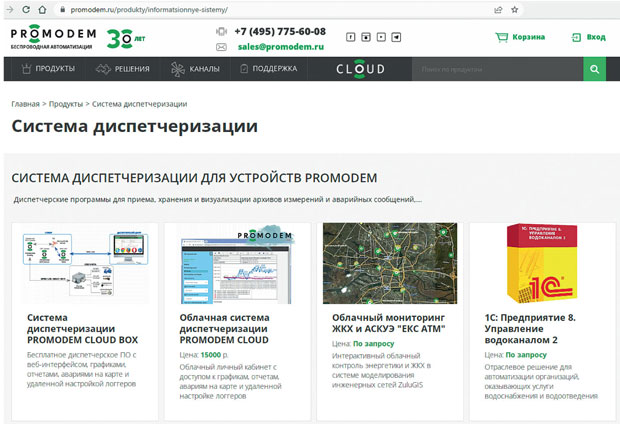Click the Интерактивный облачный контроль description
Image resolution: width=620 pixels, height=424 pixels.
(x=381, y=370)
